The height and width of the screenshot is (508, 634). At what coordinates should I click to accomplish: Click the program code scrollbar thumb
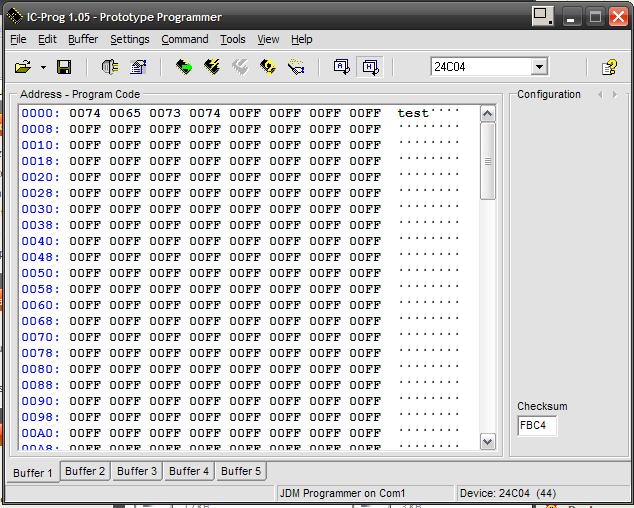tap(488, 161)
